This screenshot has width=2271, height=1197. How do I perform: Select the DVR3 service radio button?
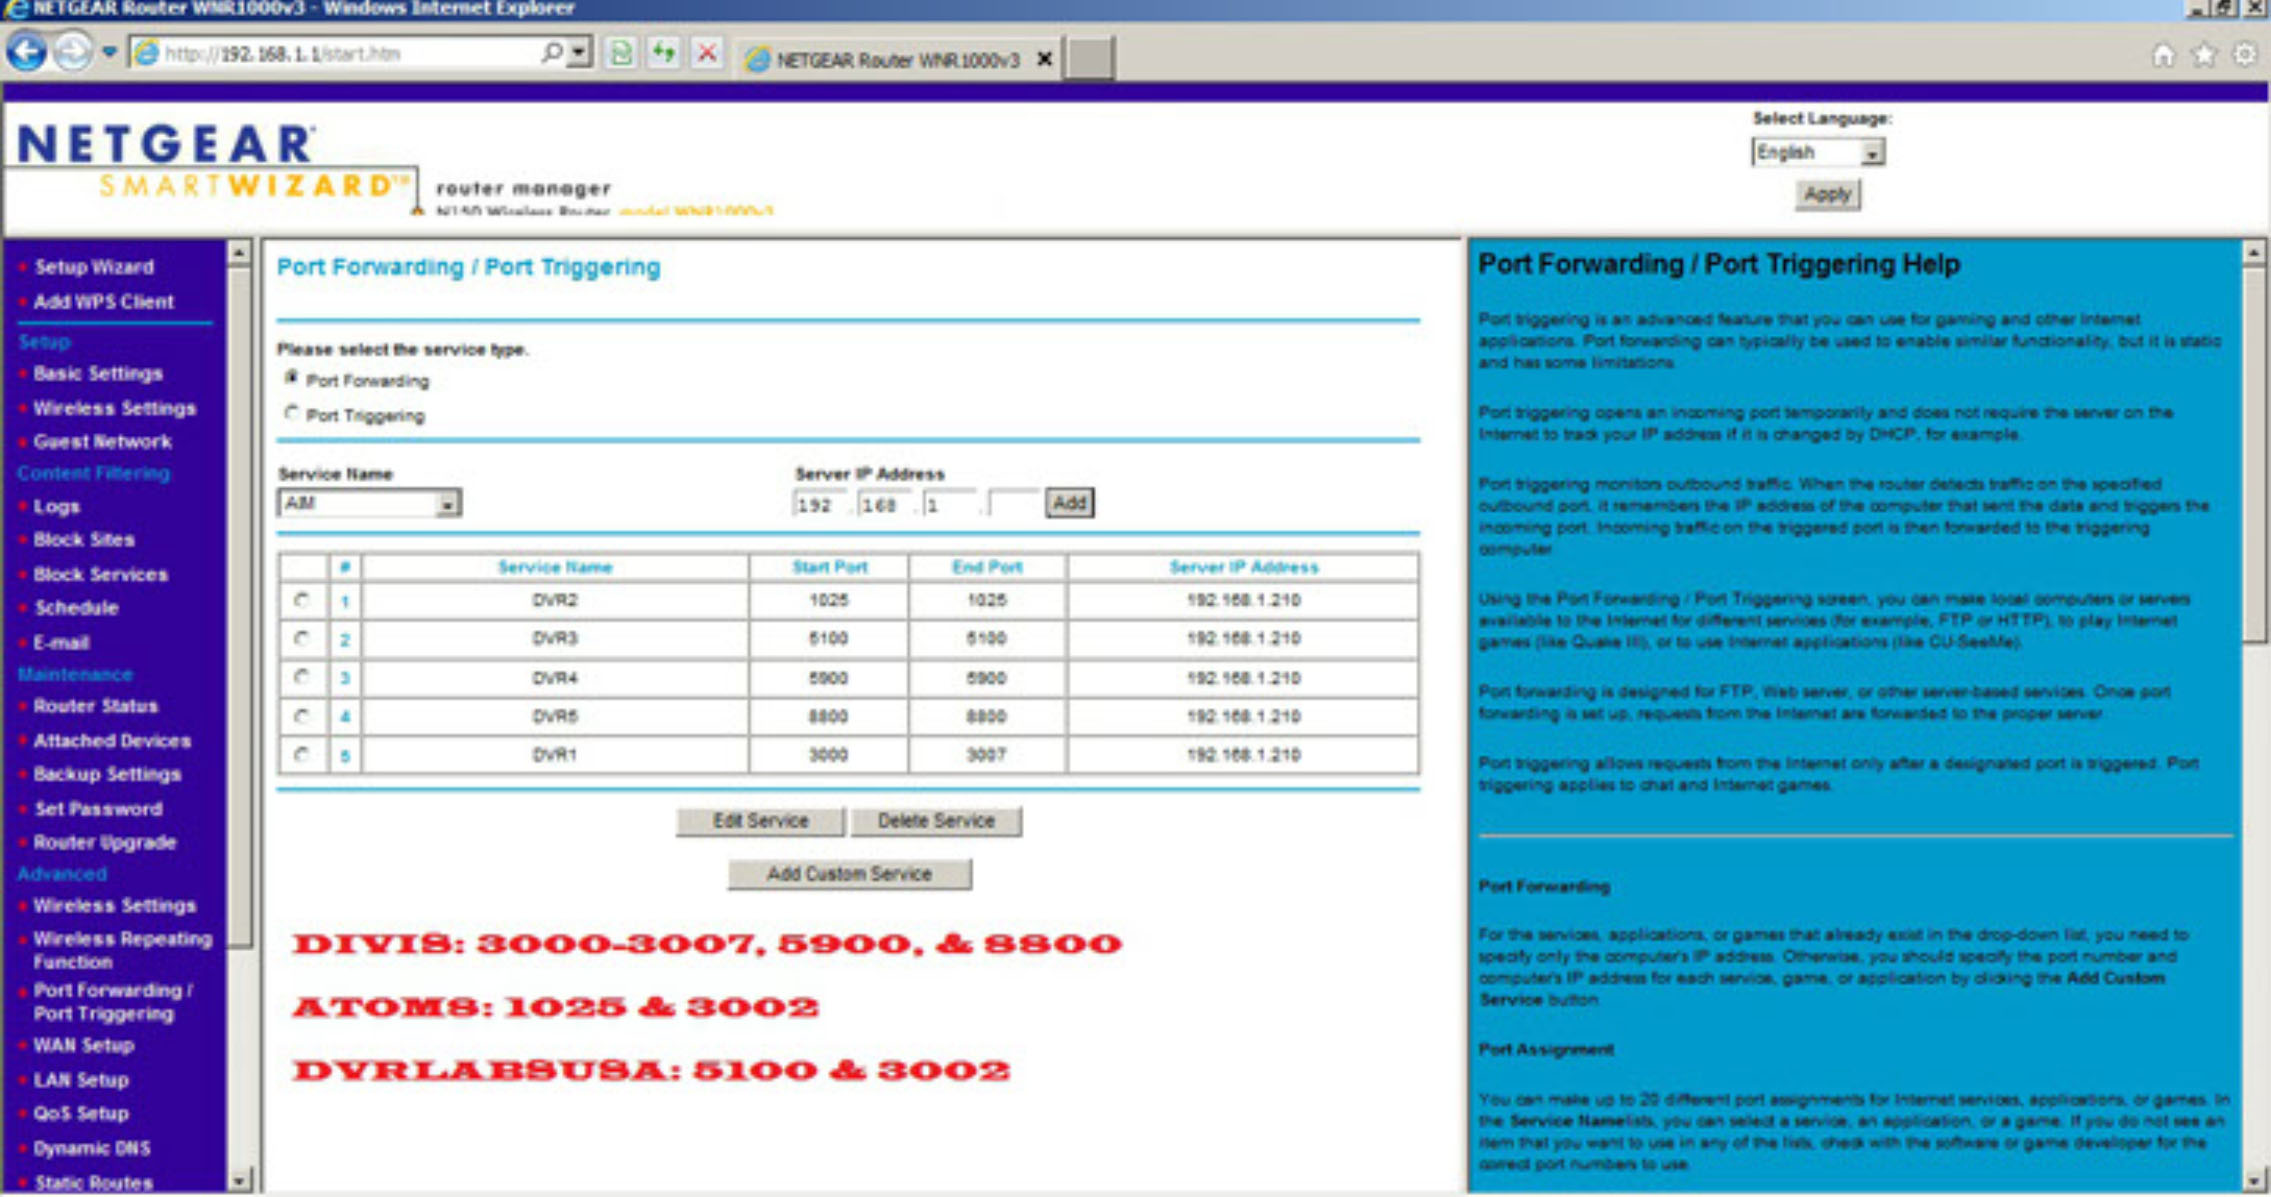click(301, 638)
